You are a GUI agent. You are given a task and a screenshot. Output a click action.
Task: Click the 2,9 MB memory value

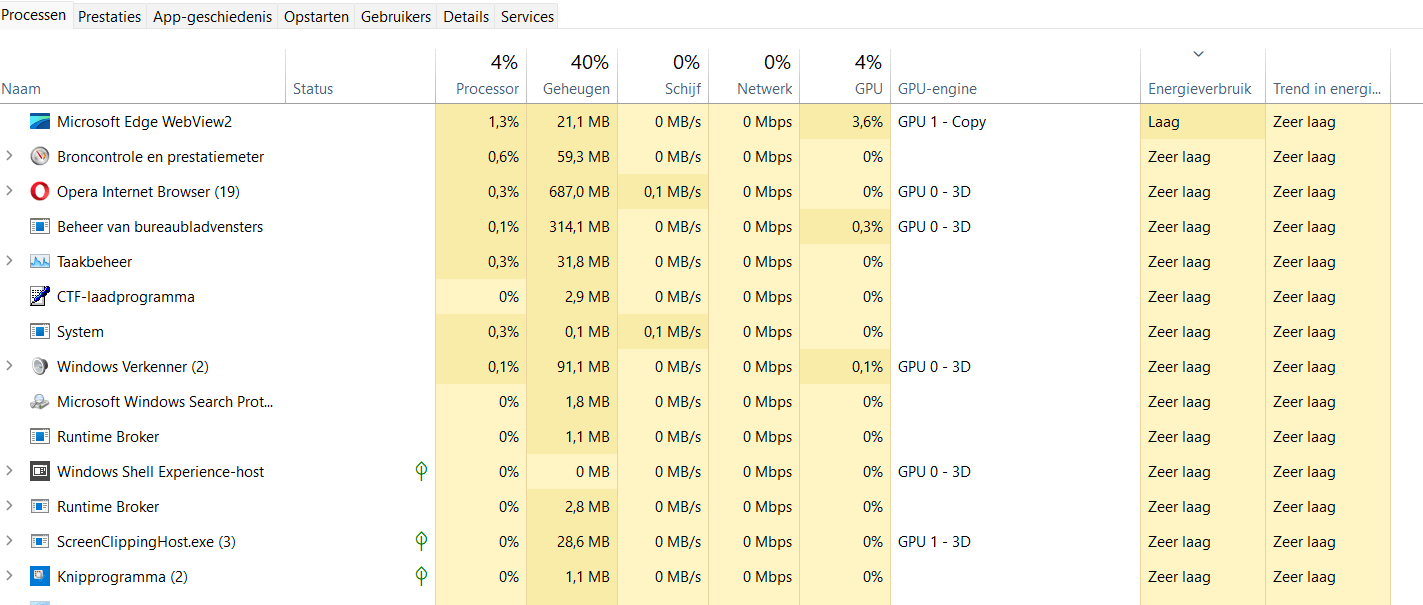coord(572,297)
